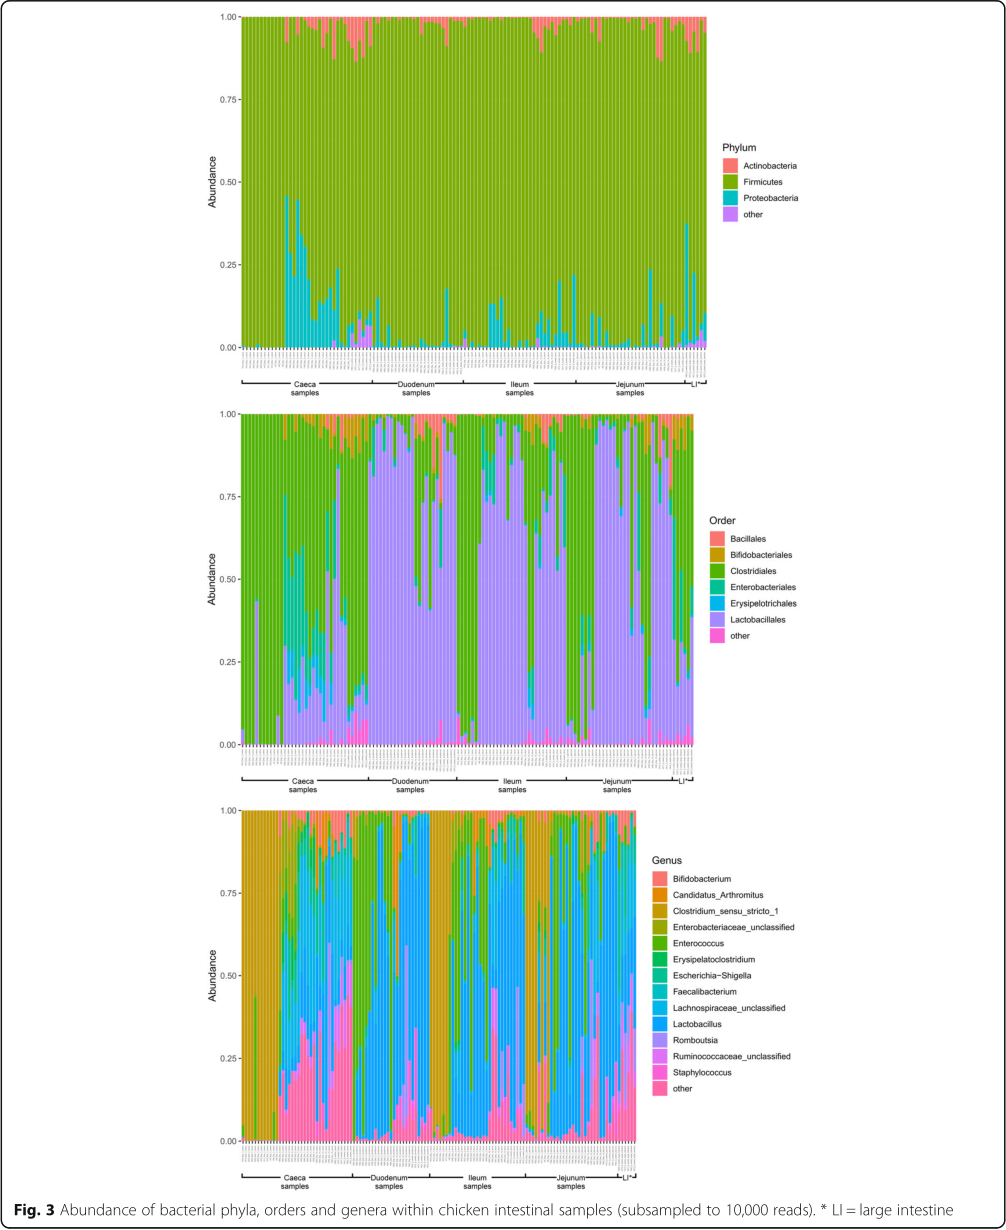1006x1230 pixels.
Task: Click the Duodenum samples label under the order chart
Action: pos(410,784)
